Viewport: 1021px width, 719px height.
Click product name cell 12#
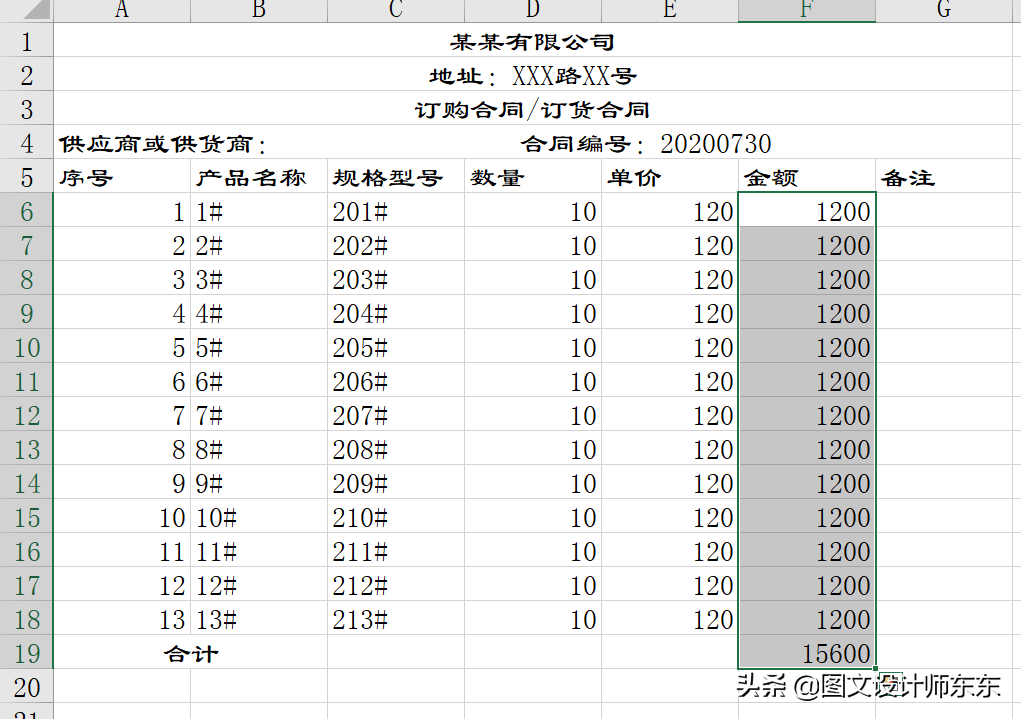tap(259, 585)
